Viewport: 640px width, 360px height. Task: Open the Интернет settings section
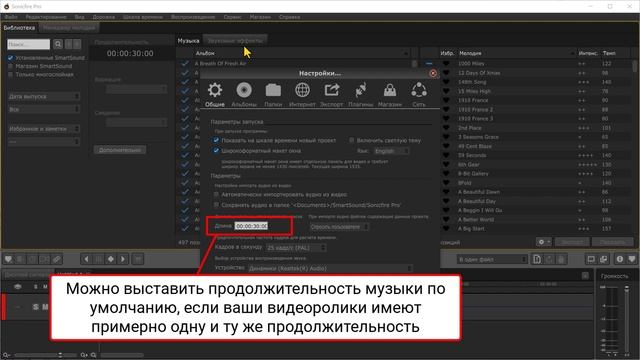pyautogui.click(x=302, y=95)
